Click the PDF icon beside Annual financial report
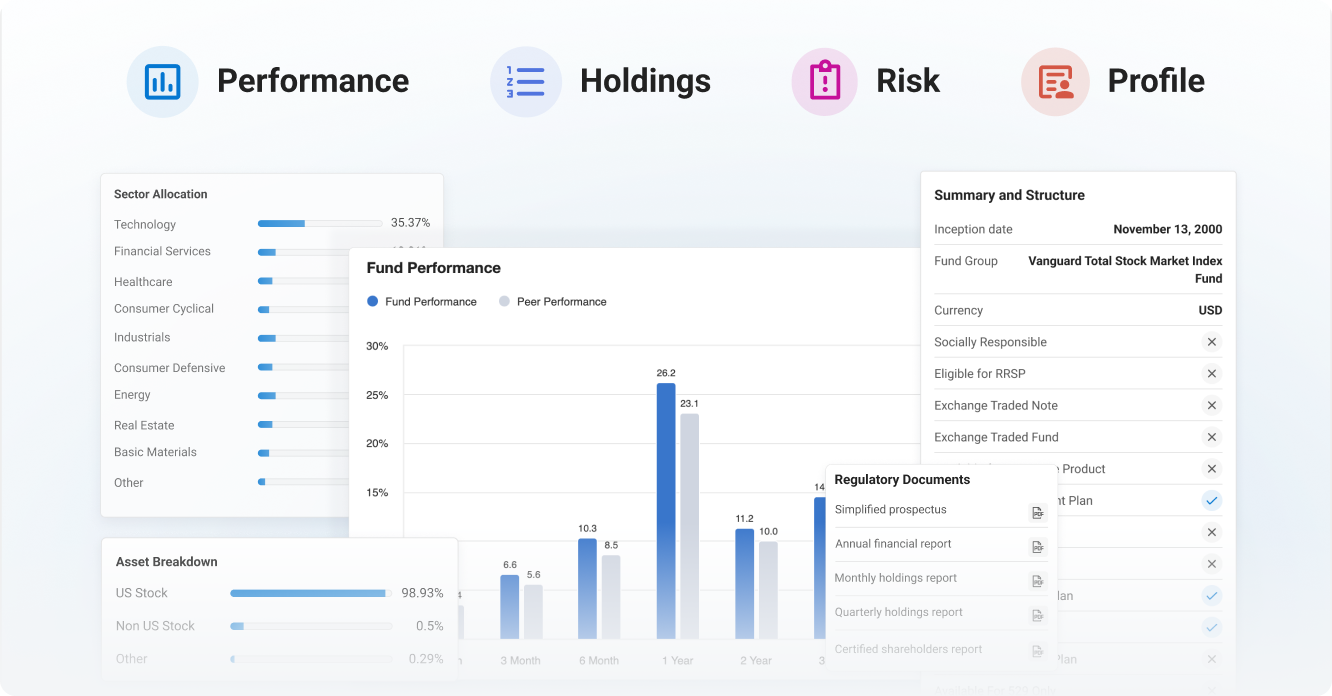 click(x=1038, y=546)
